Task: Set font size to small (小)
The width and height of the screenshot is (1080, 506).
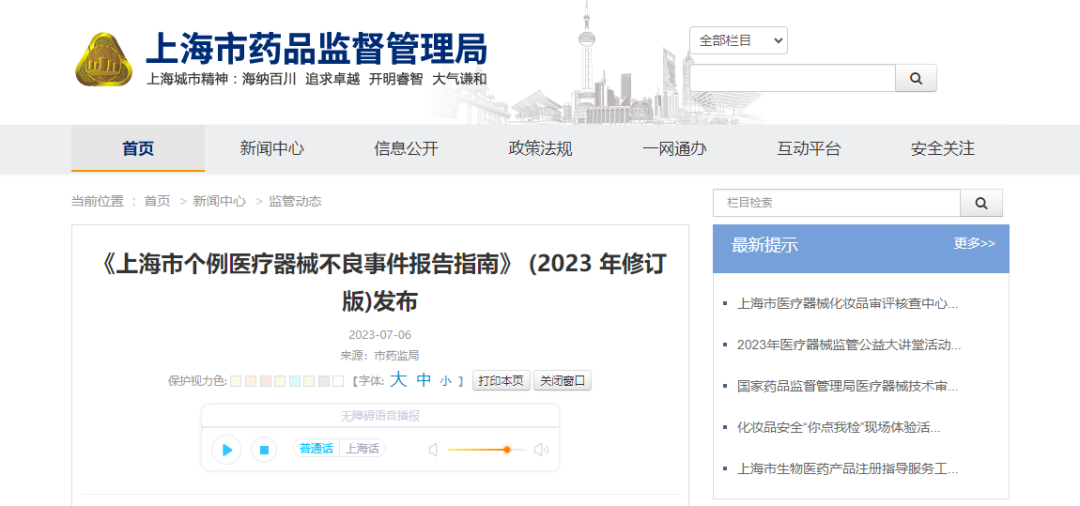Action: point(445,381)
